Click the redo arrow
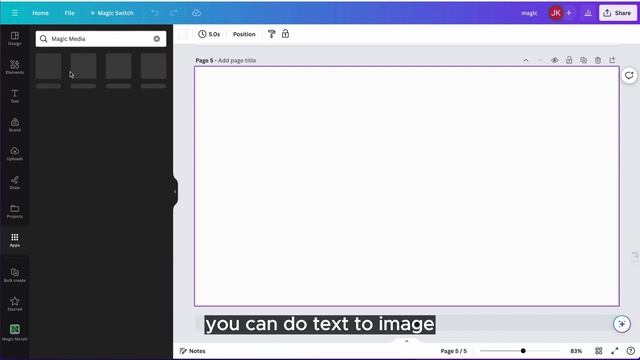The width and height of the screenshot is (640, 360). pyautogui.click(x=173, y=13)
